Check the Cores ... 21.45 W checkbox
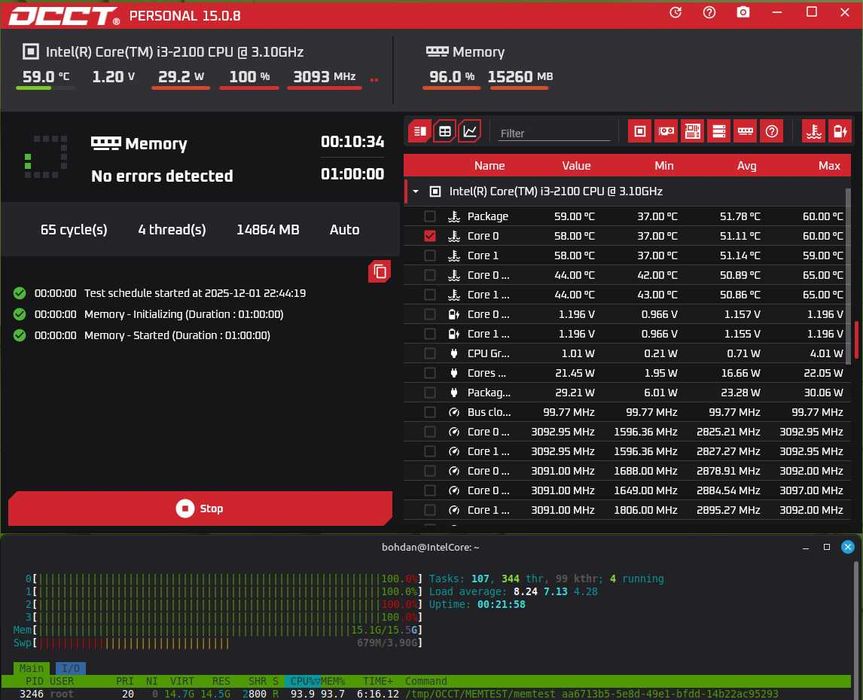The image size is (863, 700). click(430, 373)
